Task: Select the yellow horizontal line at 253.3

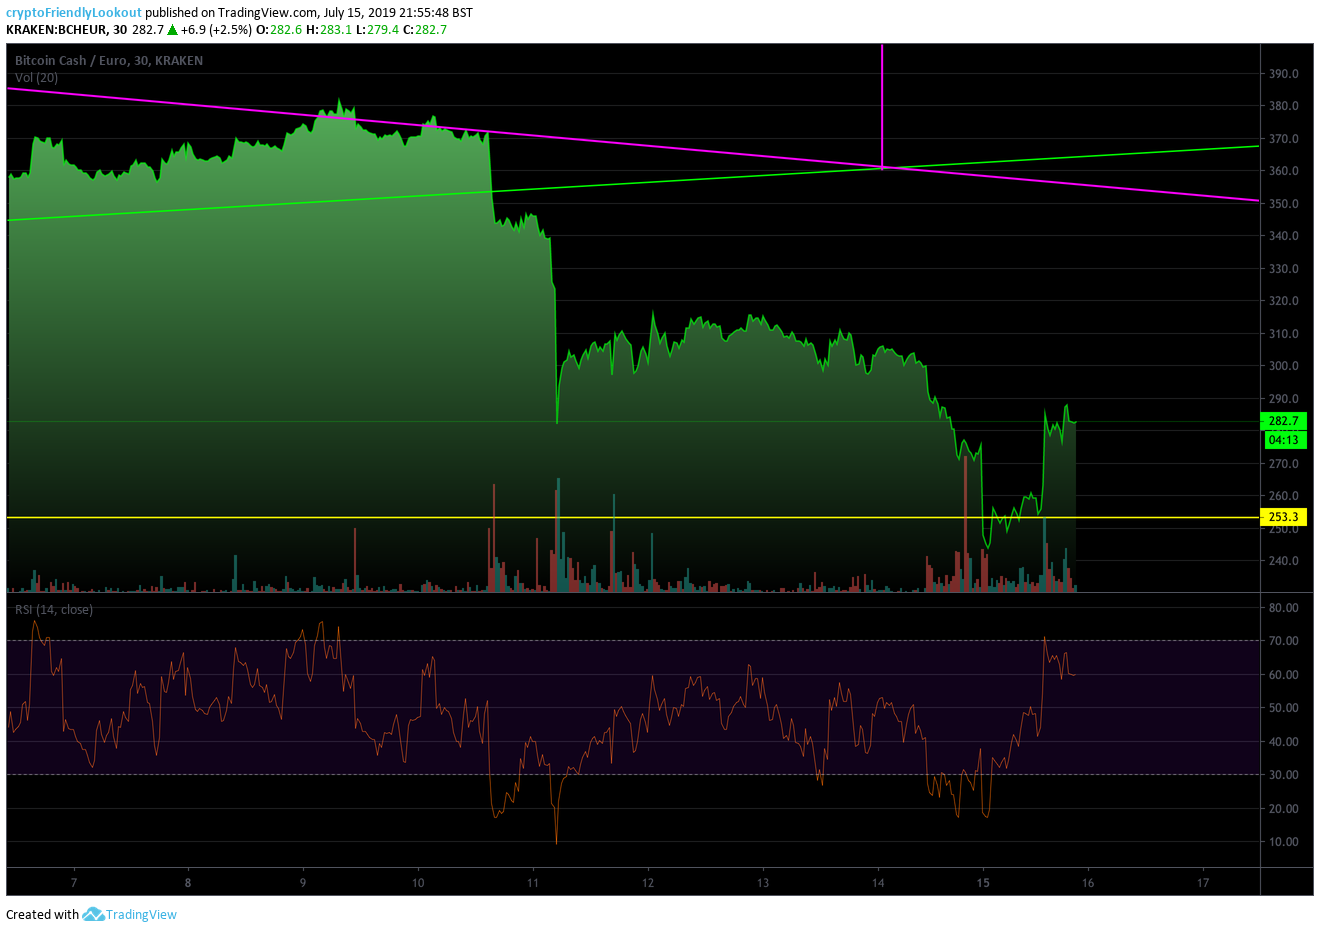Action: 632,517
